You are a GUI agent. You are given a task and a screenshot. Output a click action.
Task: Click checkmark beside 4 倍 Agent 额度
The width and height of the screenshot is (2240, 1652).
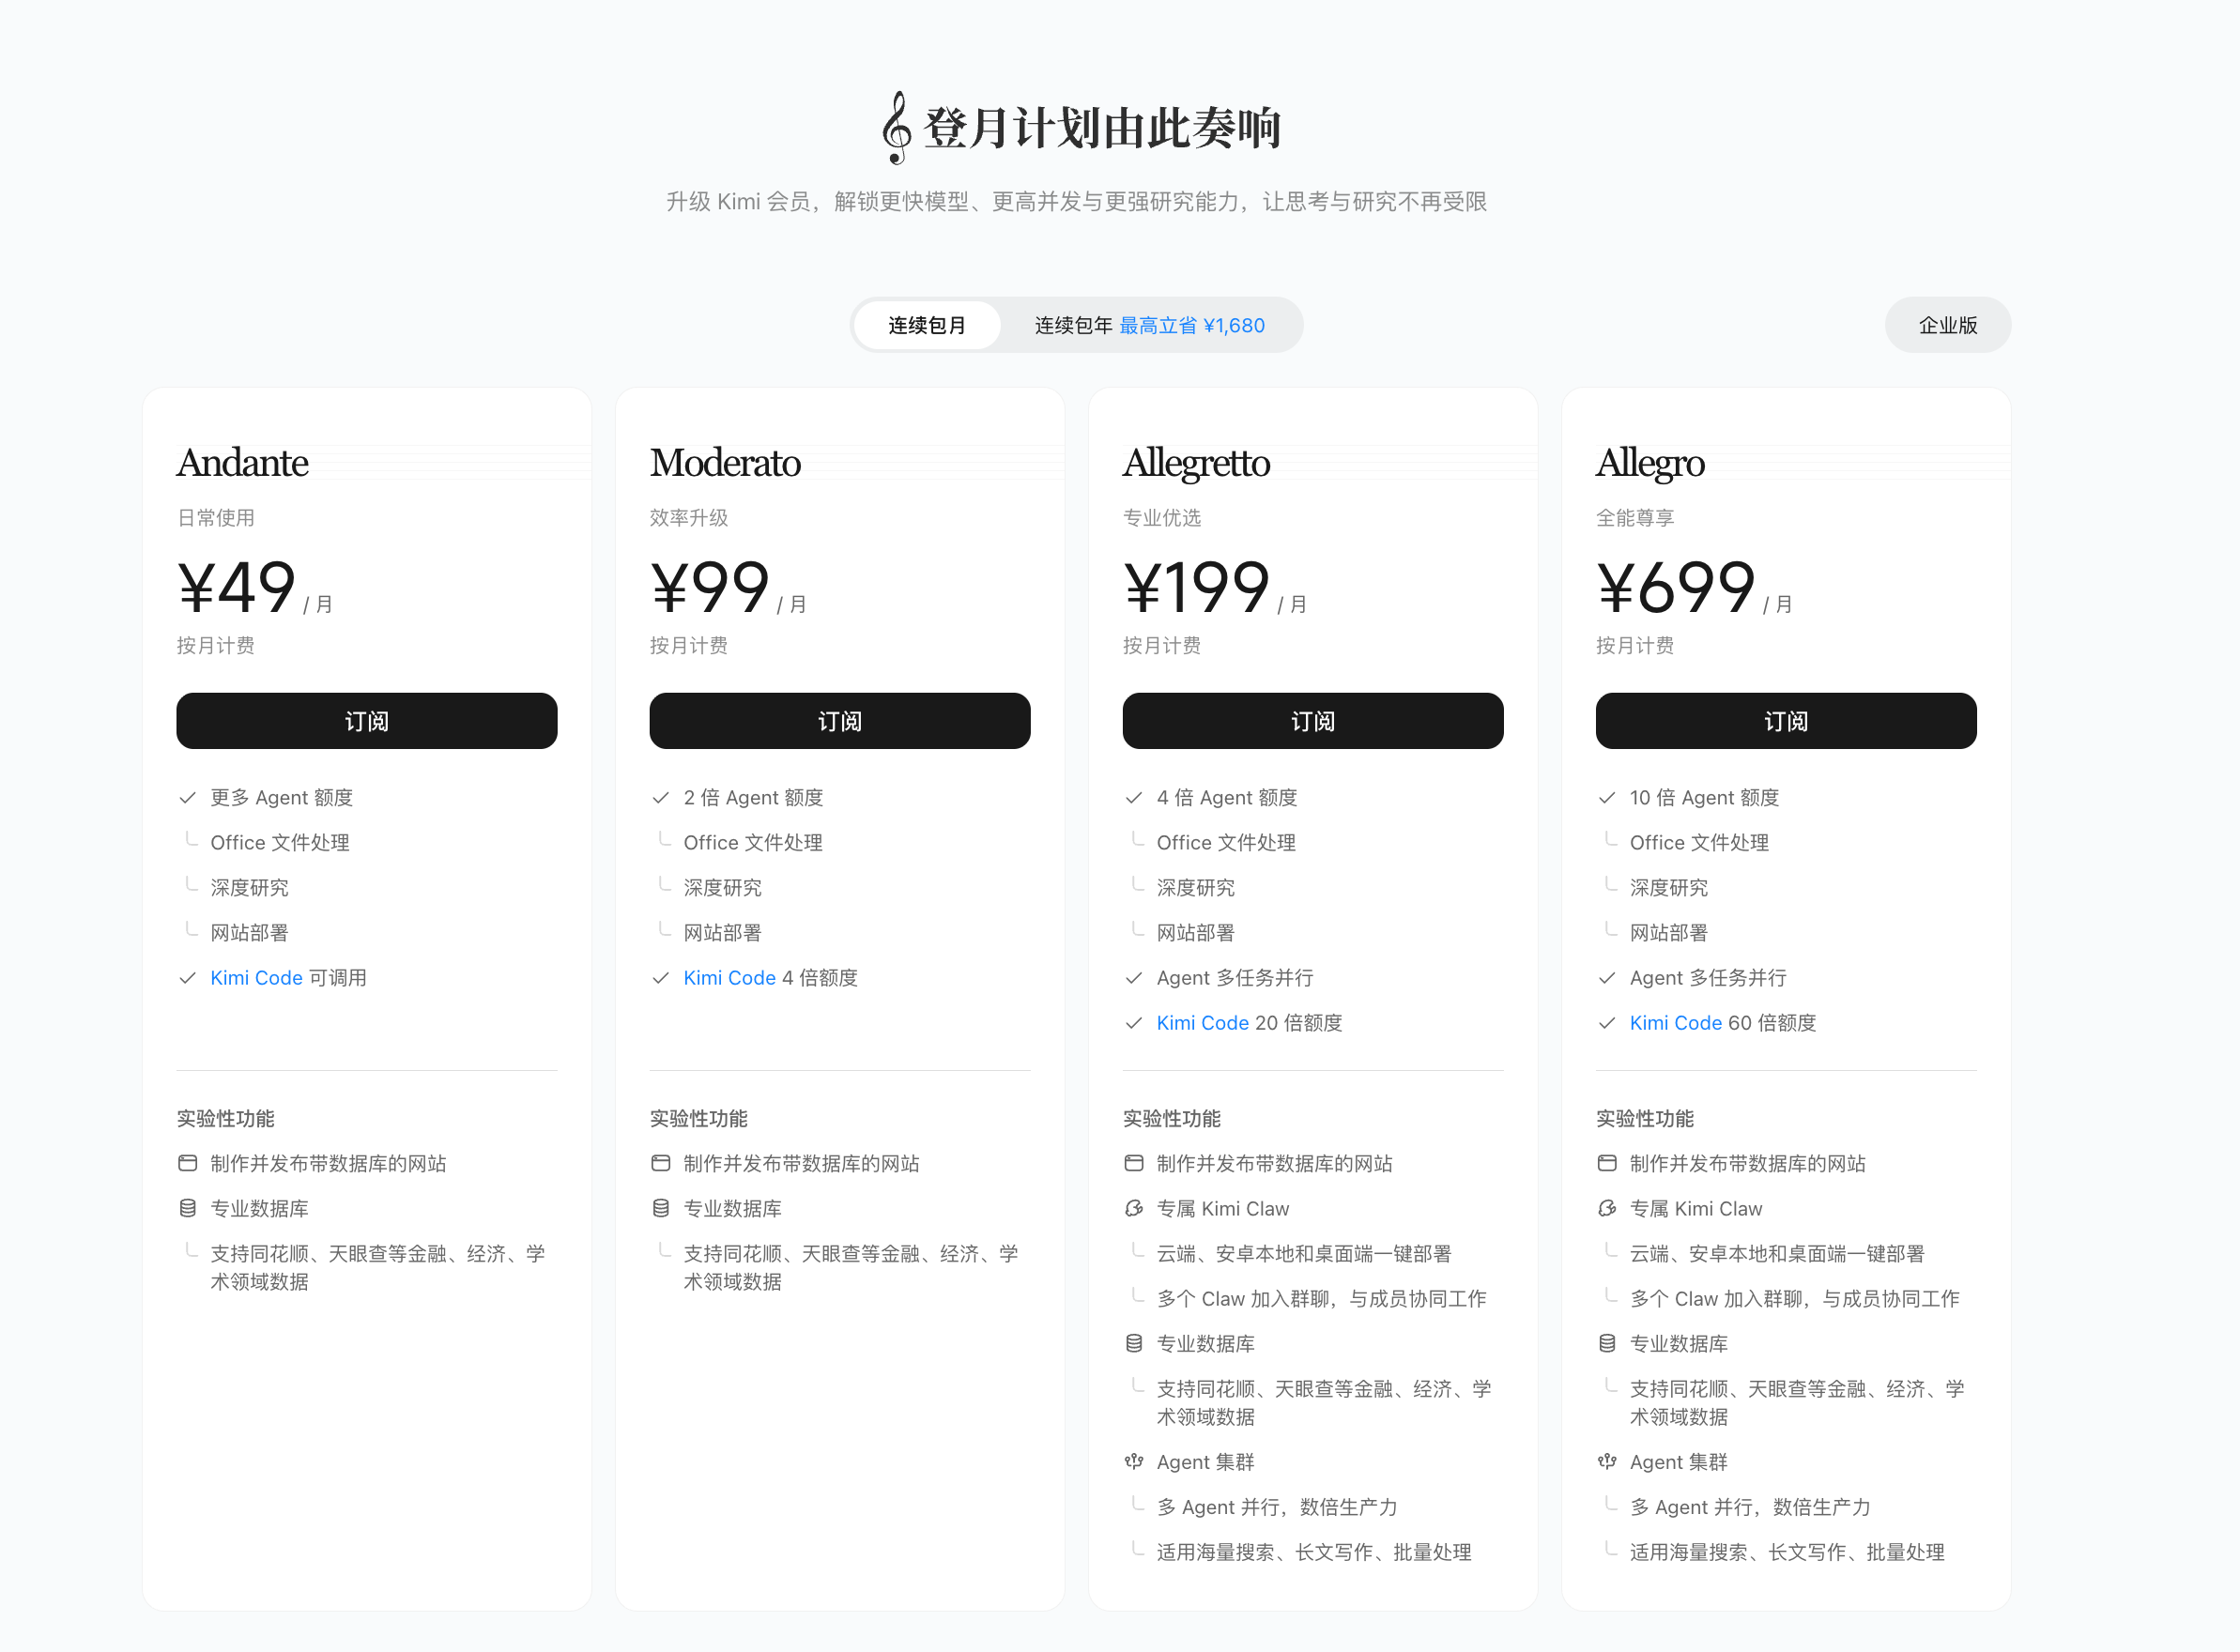(1133, 798)
